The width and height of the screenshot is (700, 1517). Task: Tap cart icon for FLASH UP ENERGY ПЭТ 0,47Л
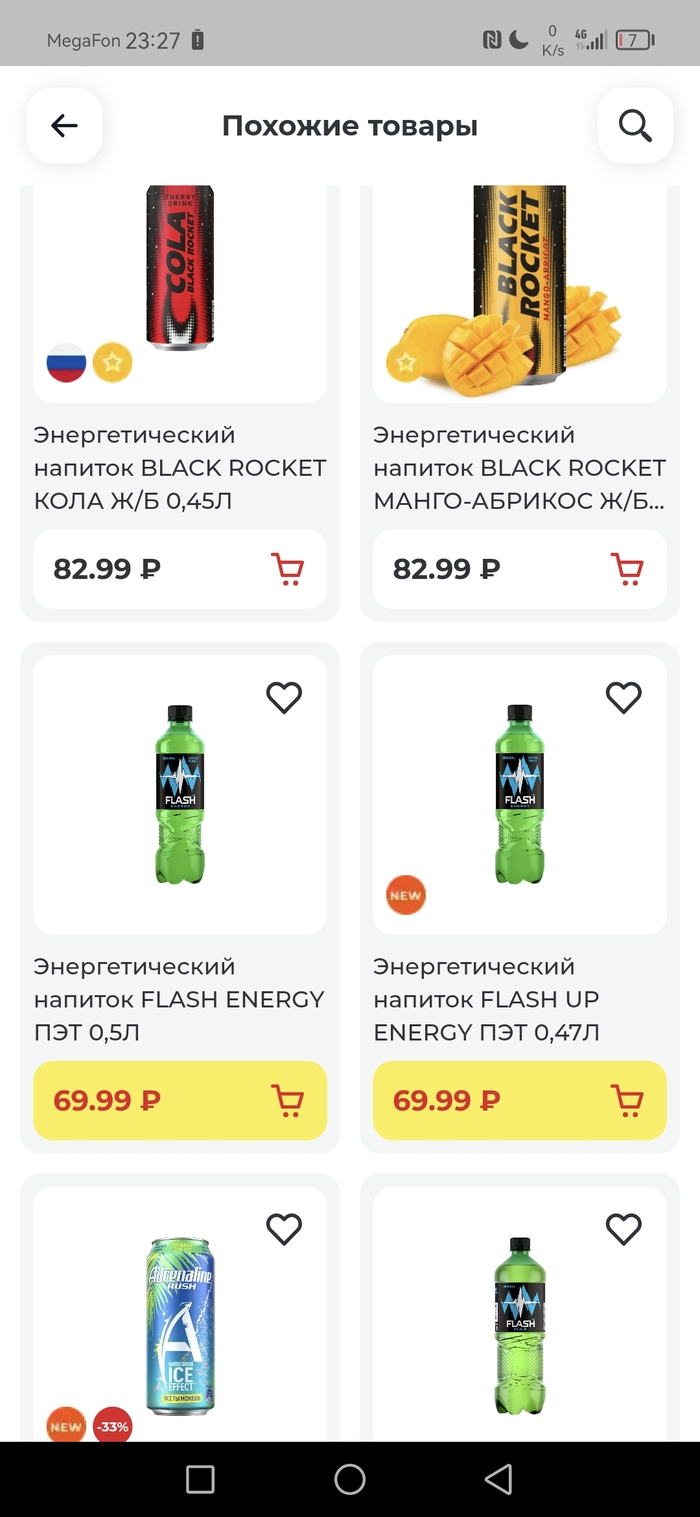coord(627,1100)
